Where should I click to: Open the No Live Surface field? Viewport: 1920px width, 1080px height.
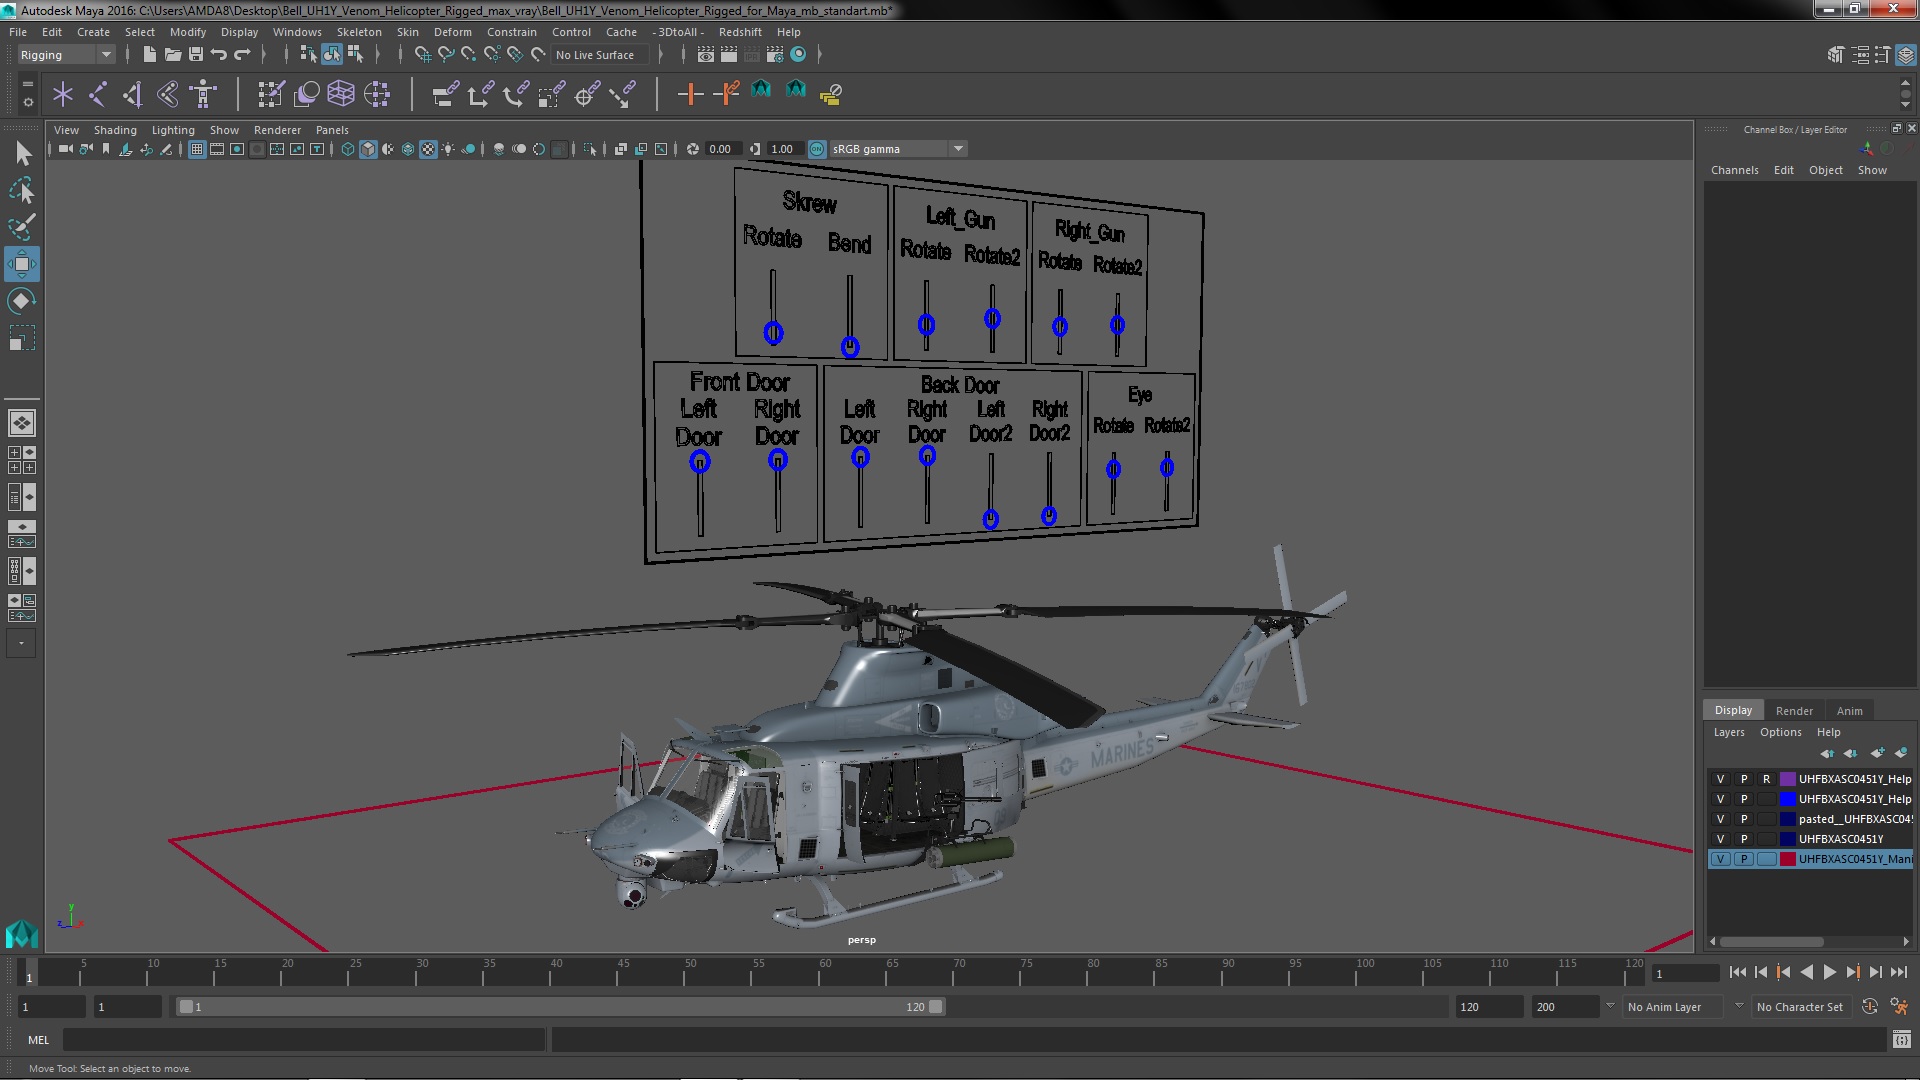[600, 55]
